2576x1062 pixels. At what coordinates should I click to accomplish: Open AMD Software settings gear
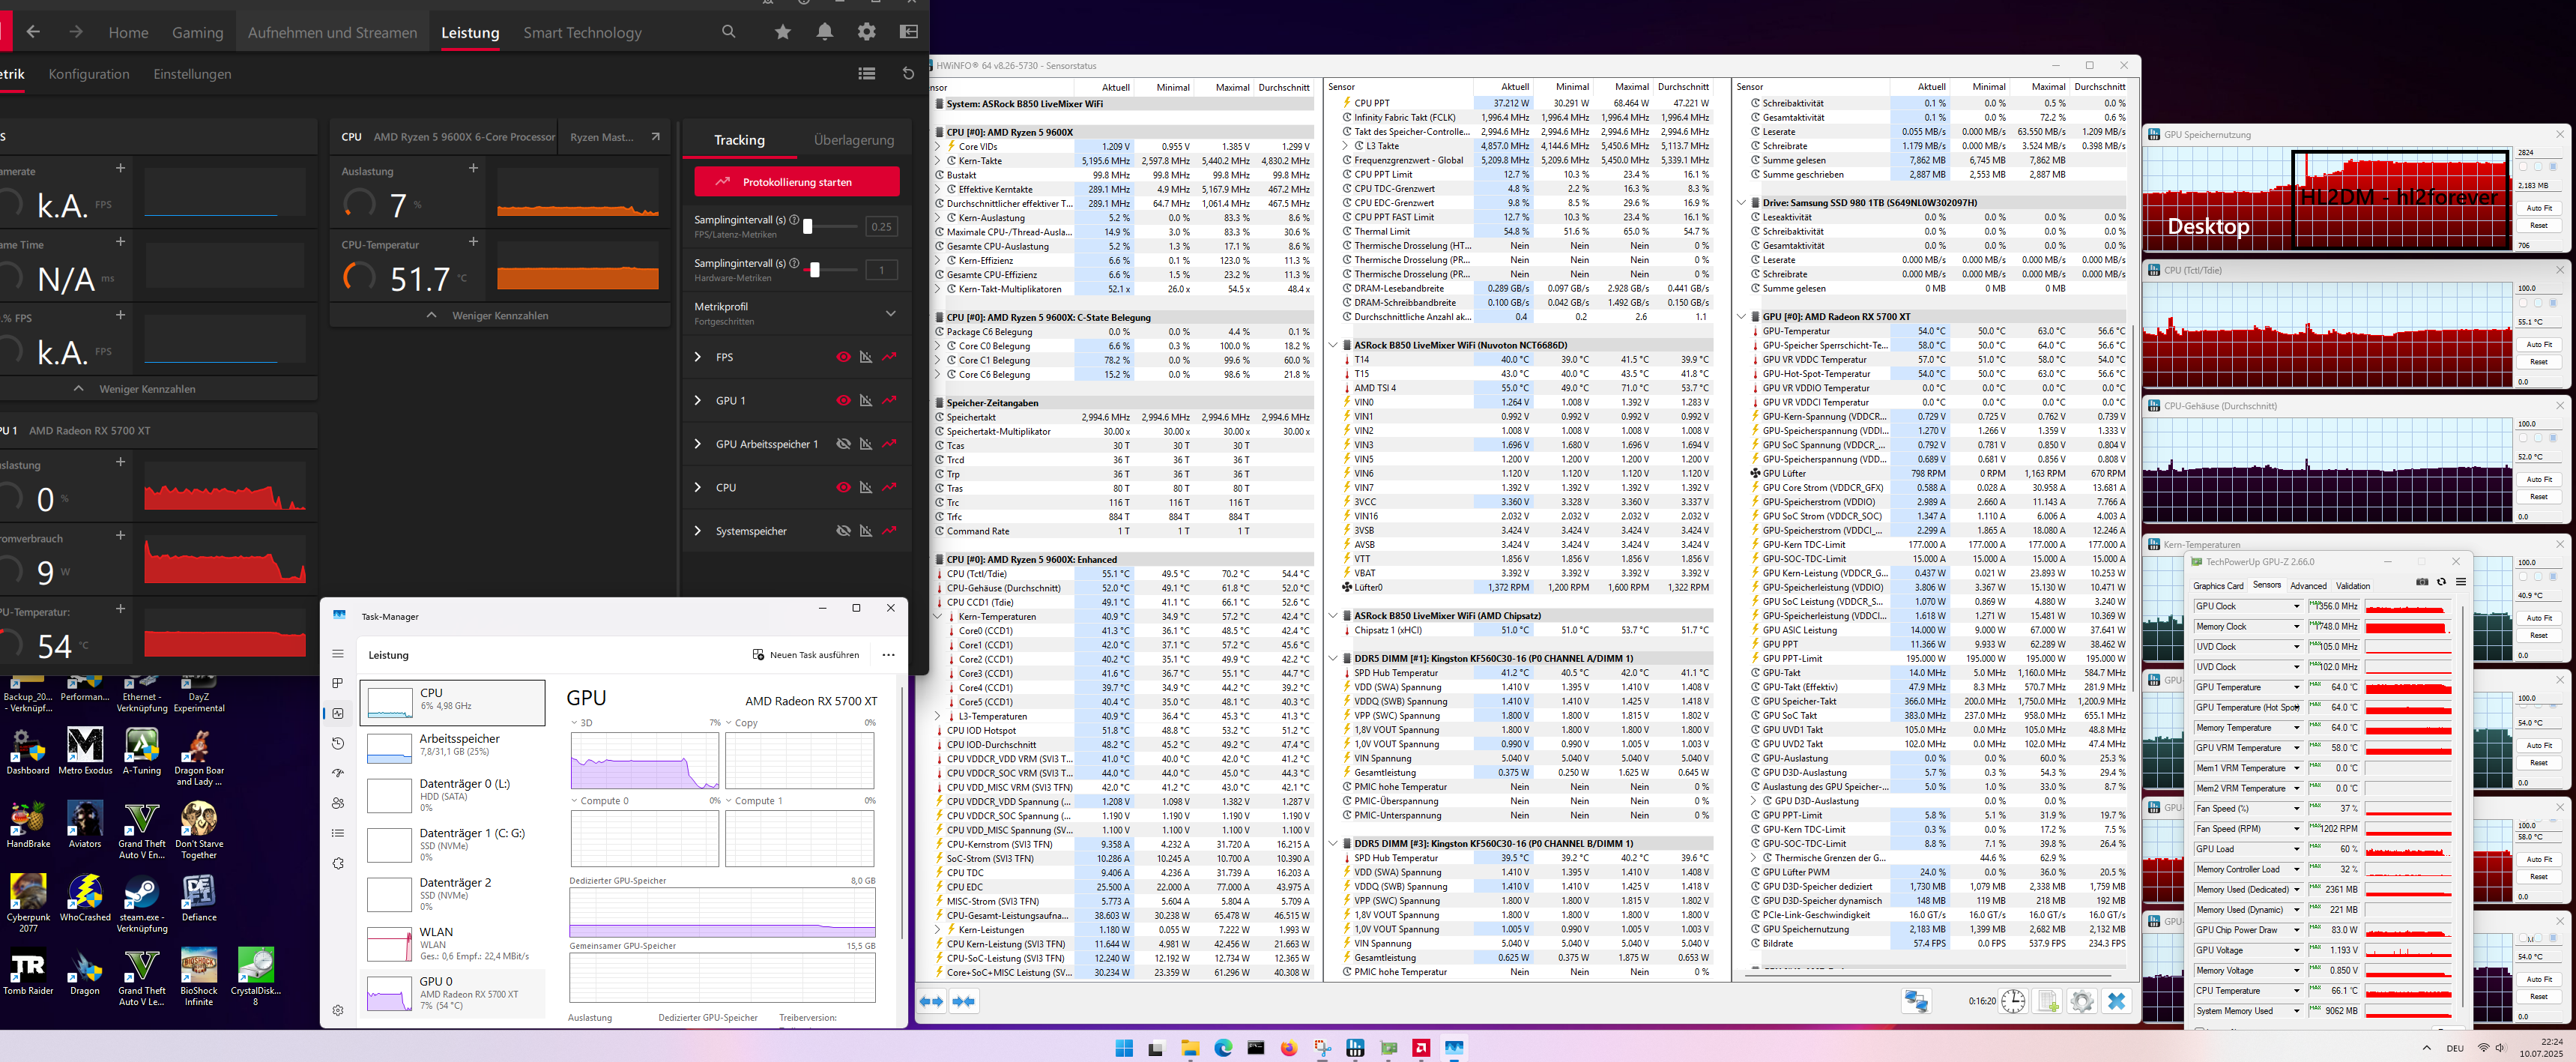[866, 32]
